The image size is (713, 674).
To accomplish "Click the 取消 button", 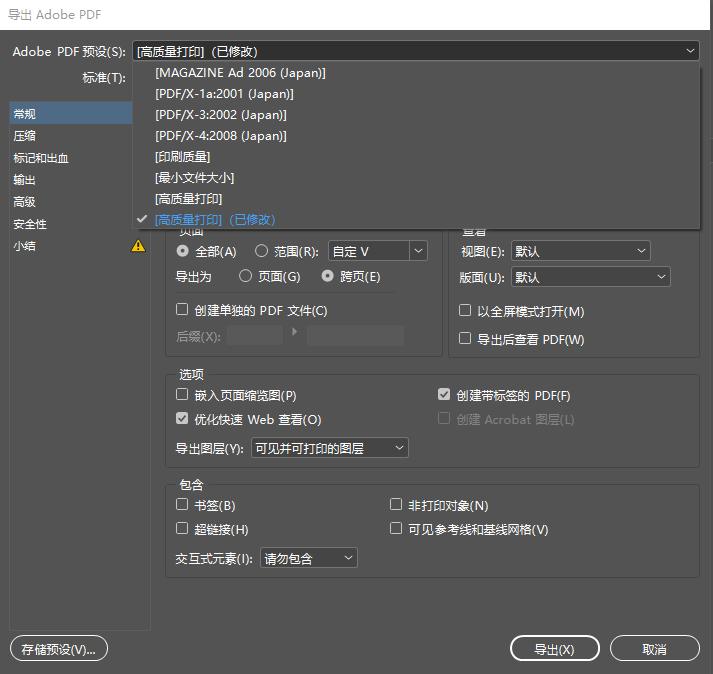I will pyautogui.click(x=654, y=649).
